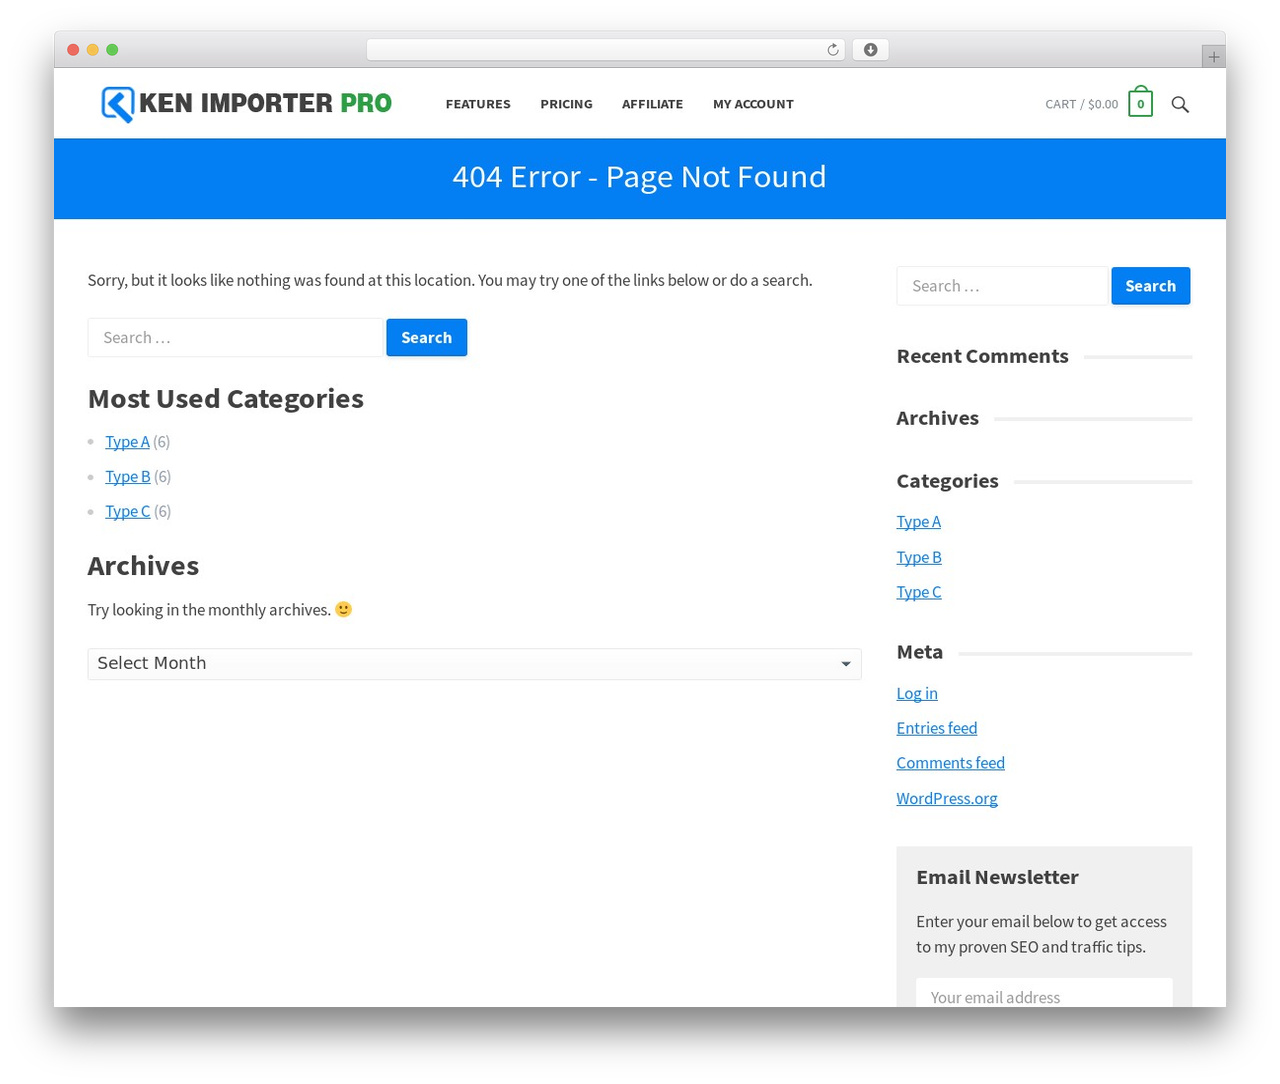This screenshot has width=1280, height=1084.
Task: Expand the Select Month dropdown
Action: click(x=474, y=664)
